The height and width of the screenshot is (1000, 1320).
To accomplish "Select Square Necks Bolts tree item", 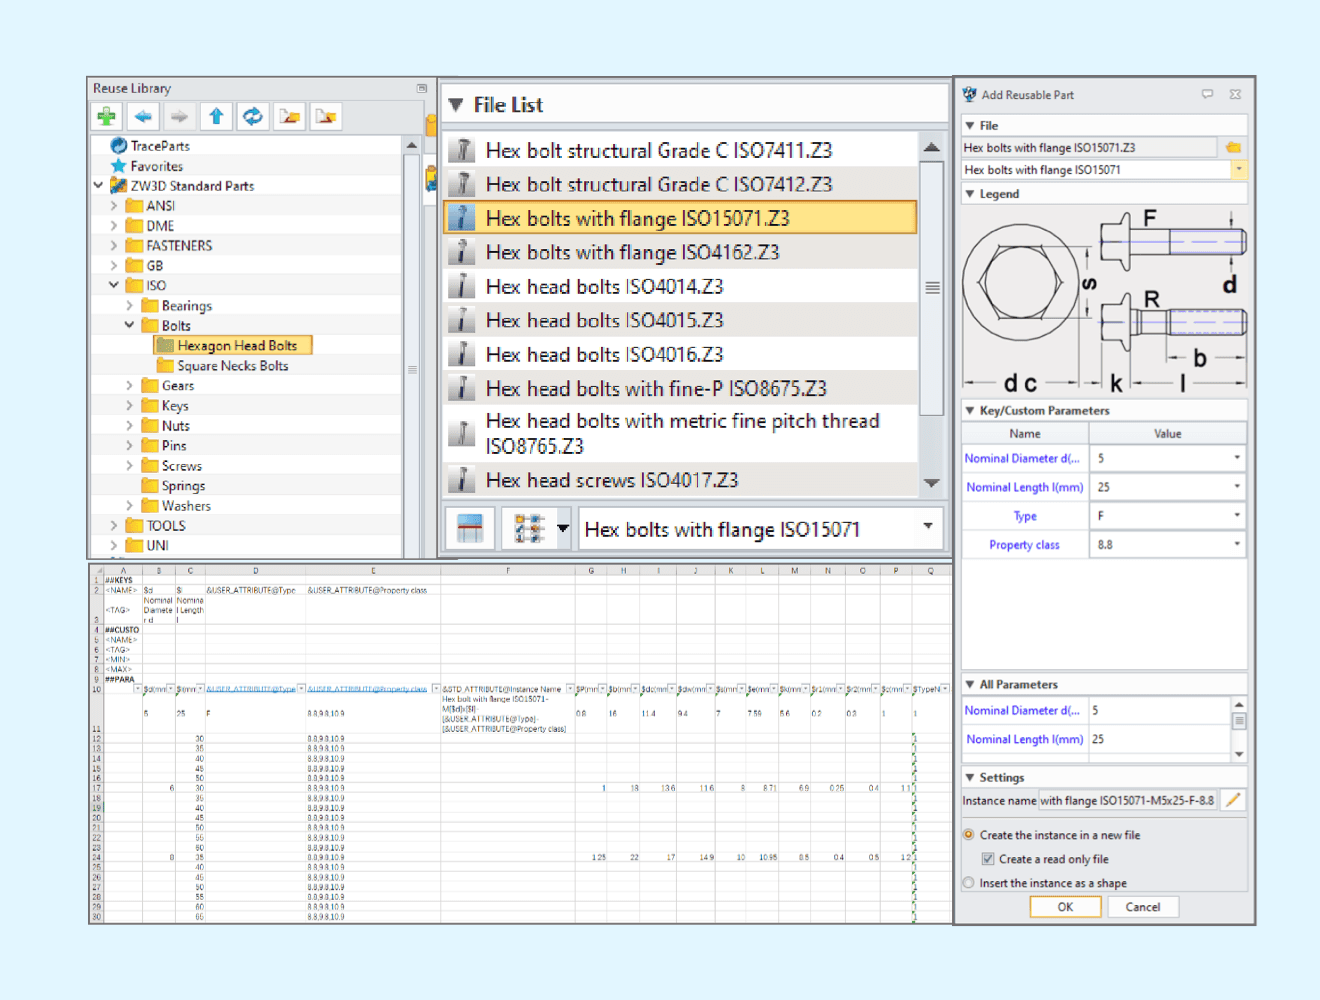I will pyautogui.click(x=232, y=366).
